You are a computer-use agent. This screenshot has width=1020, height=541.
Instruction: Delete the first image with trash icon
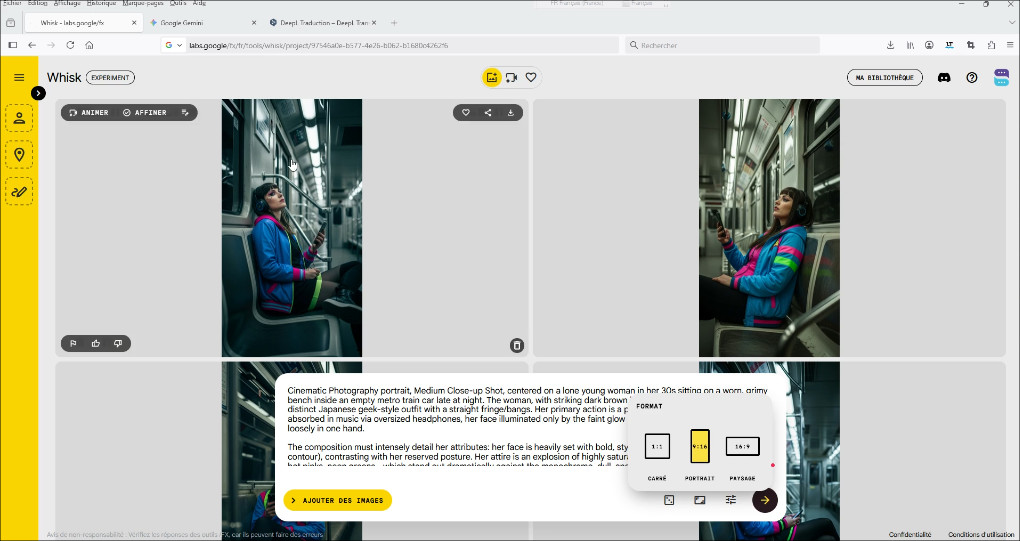pyautogui.click(x=517, y=345)
